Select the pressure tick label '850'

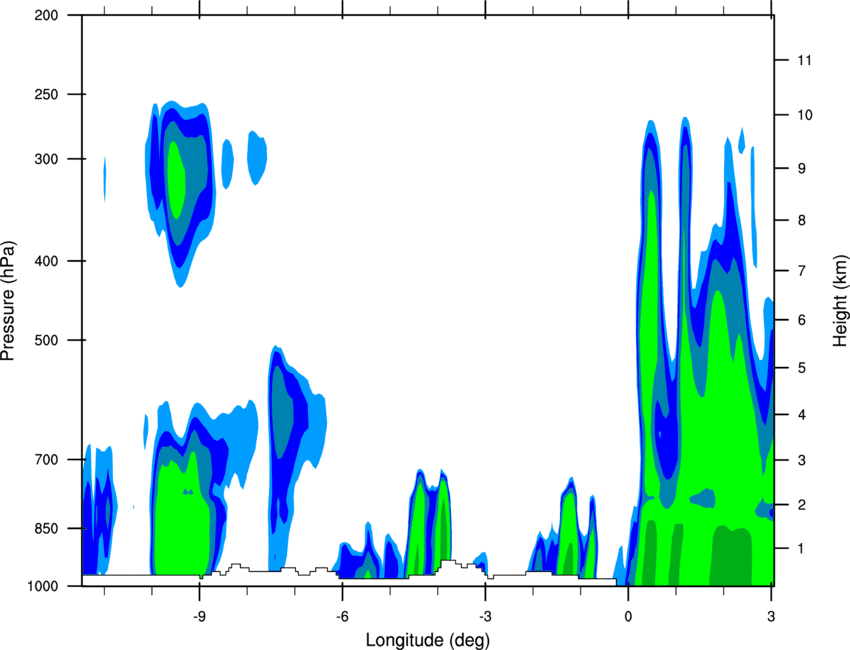coord(46,529)
